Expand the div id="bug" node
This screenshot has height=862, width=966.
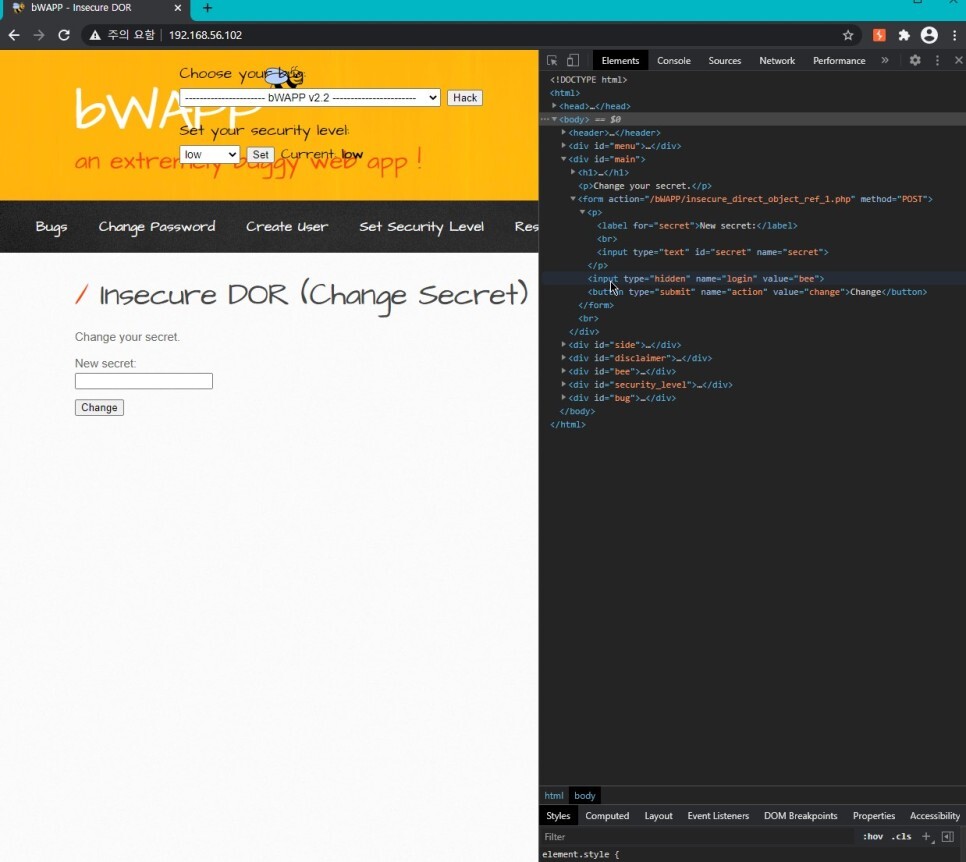(564, 398)
